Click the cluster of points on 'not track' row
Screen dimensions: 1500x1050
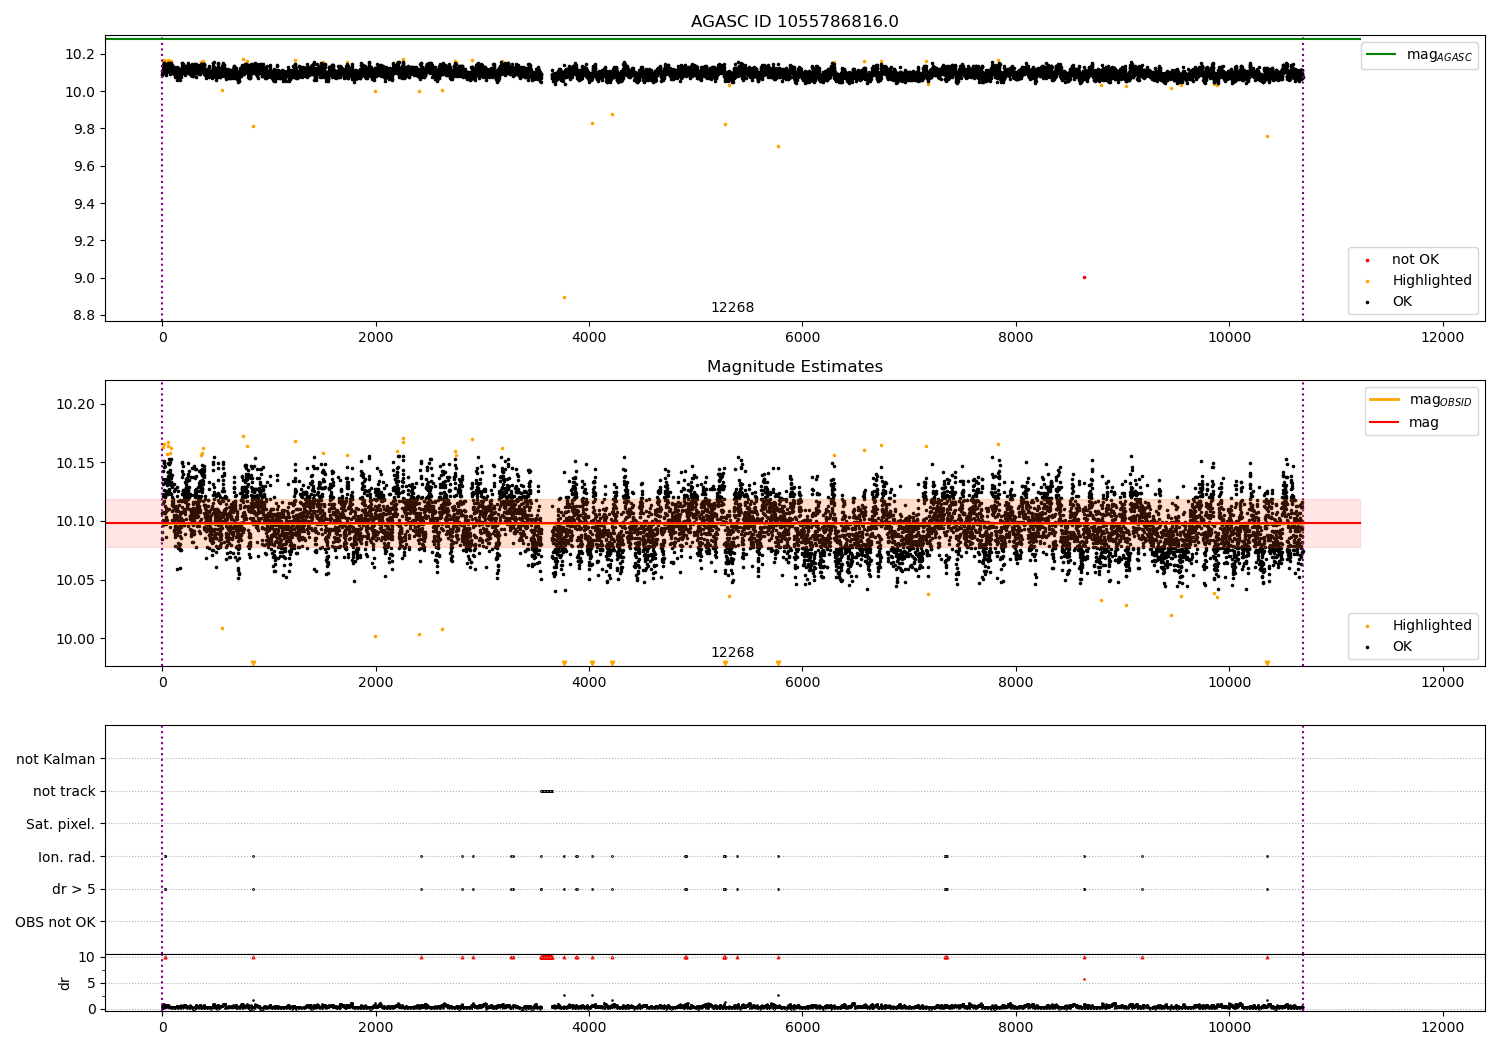(x=547, y=791)
